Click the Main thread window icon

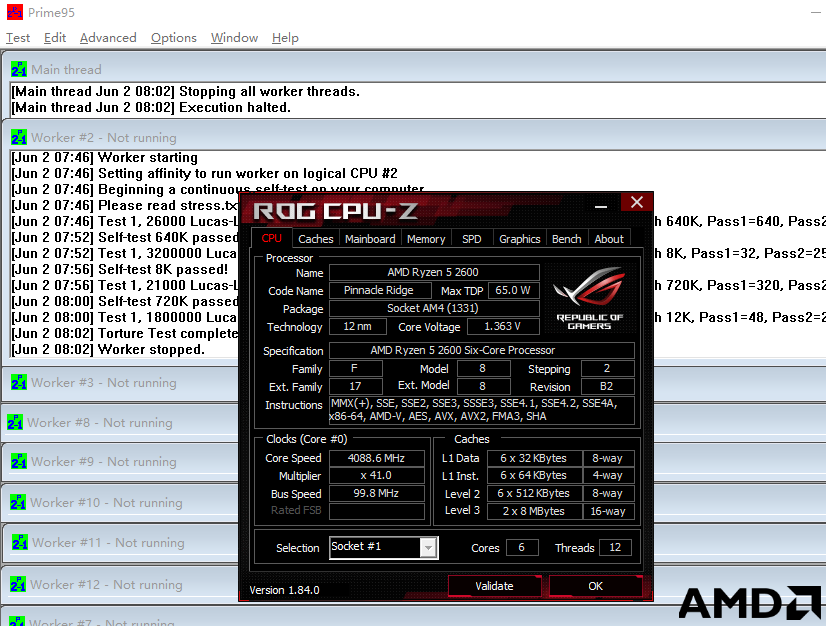tap(18, 69)
